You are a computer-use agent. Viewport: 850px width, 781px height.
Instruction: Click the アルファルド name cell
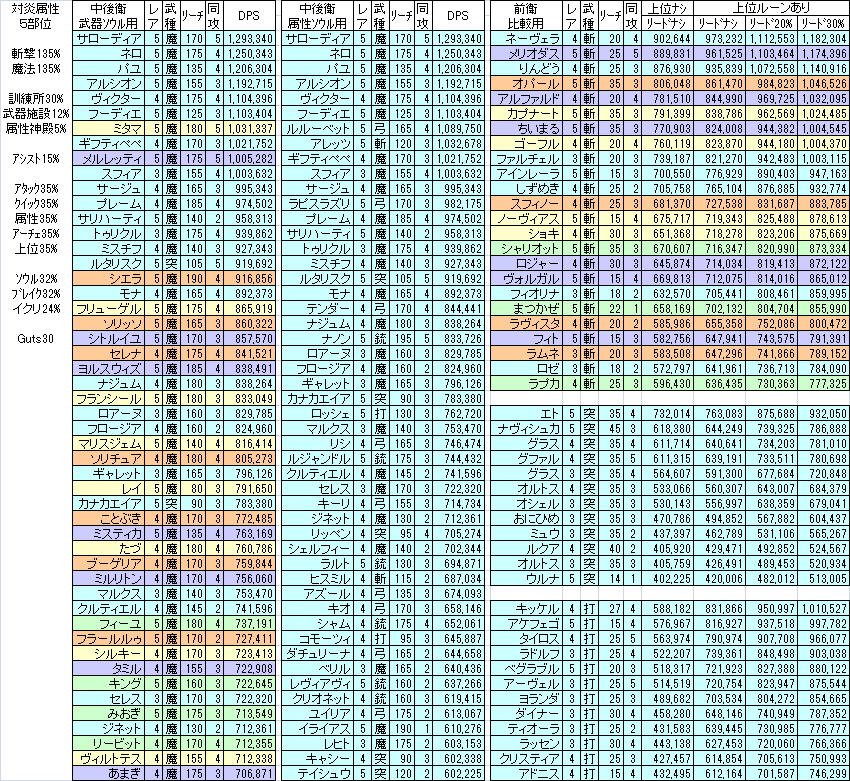pyautogui.click(x=525, y=99)
